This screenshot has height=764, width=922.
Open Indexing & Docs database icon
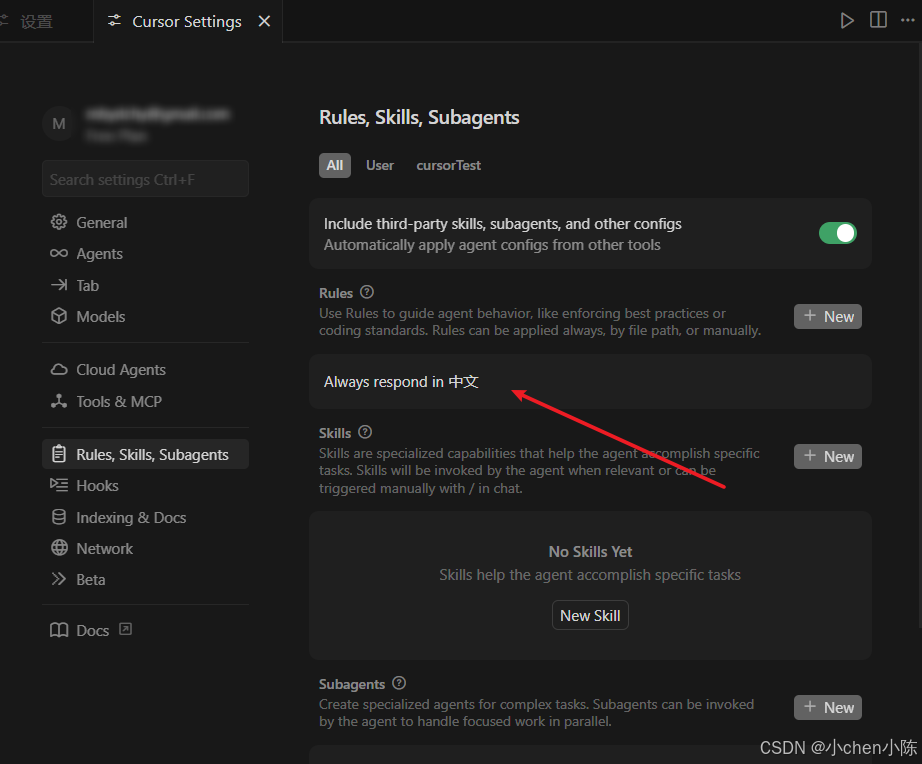(59, 517)
